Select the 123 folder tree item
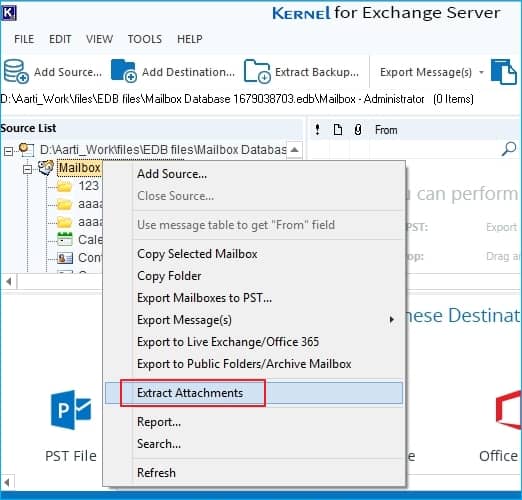The width and height of the screenshot is (522, 500). 88,186
